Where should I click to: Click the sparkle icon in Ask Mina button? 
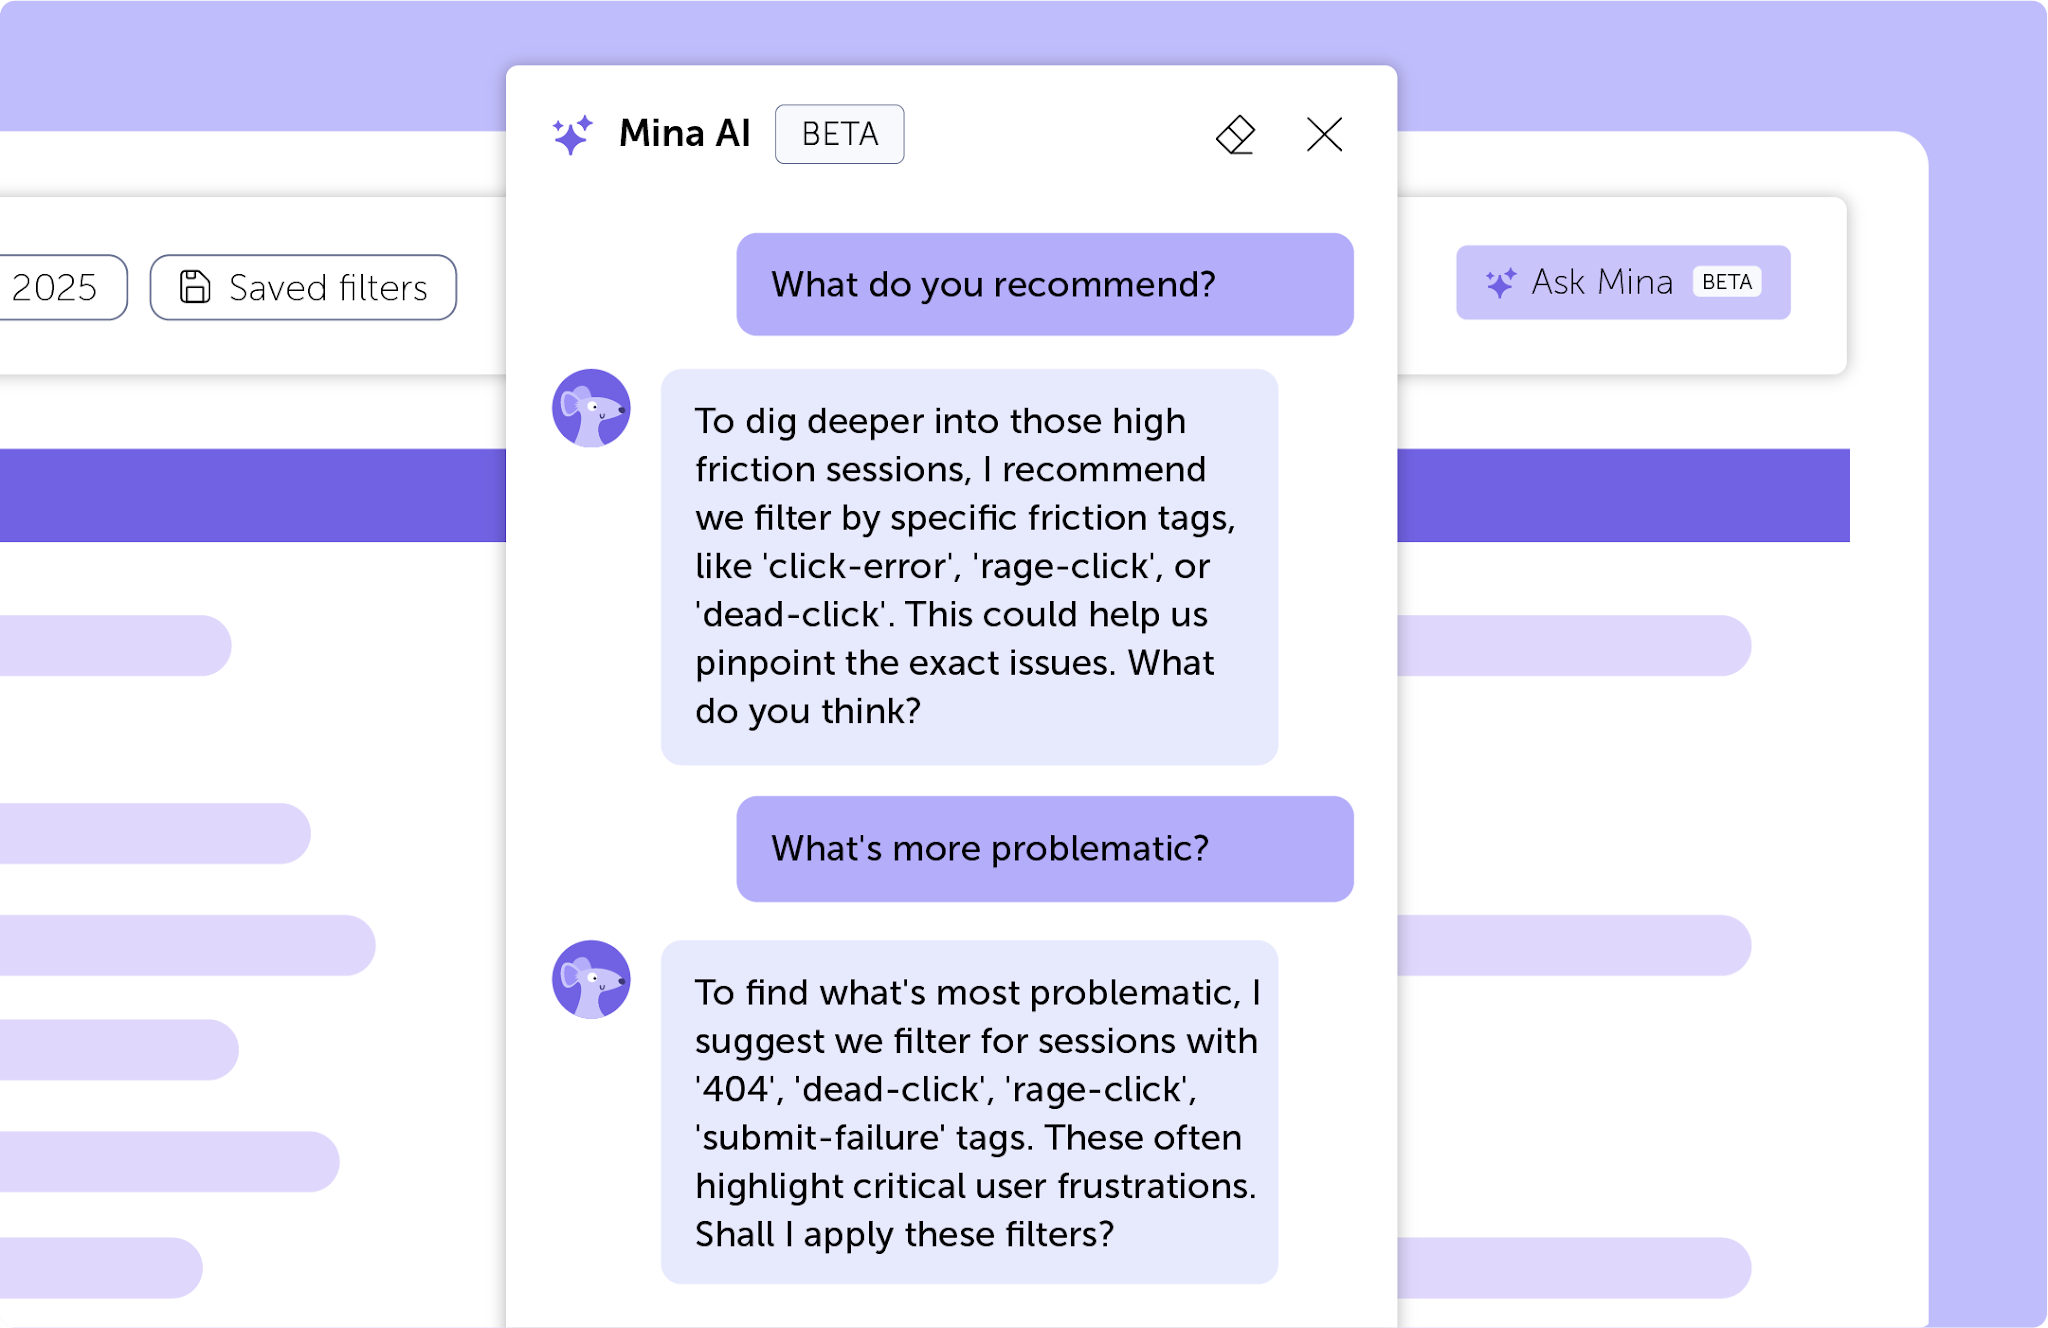click(1500, 283)
